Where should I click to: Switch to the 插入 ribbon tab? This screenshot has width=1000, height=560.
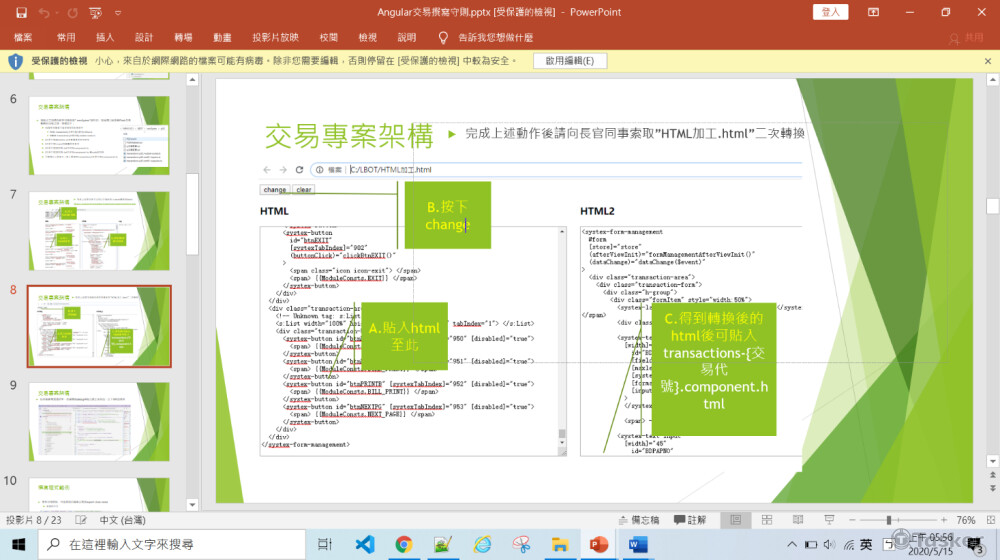tap(105, 38)
